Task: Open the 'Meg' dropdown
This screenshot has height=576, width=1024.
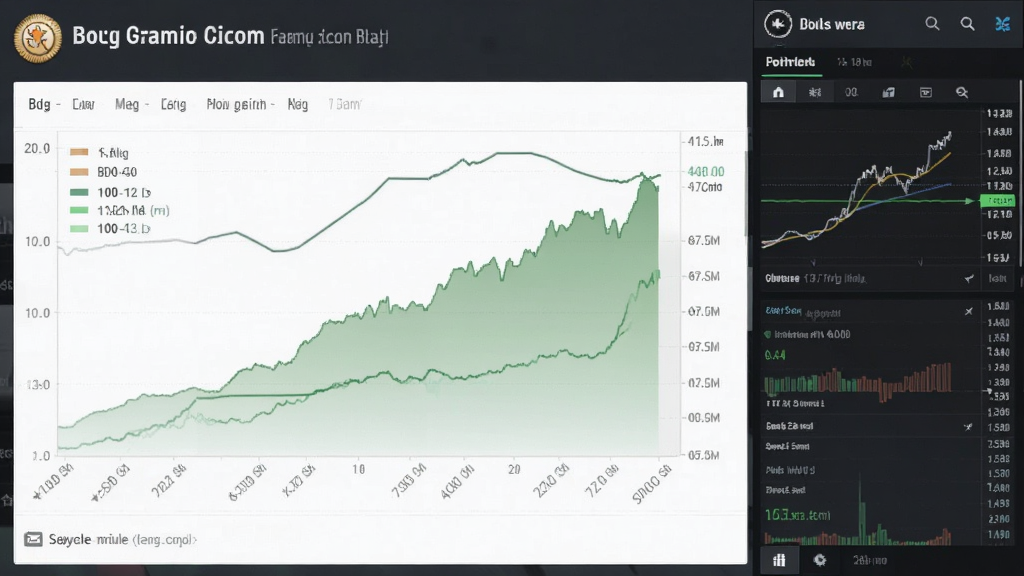Action: click(131, 104)
